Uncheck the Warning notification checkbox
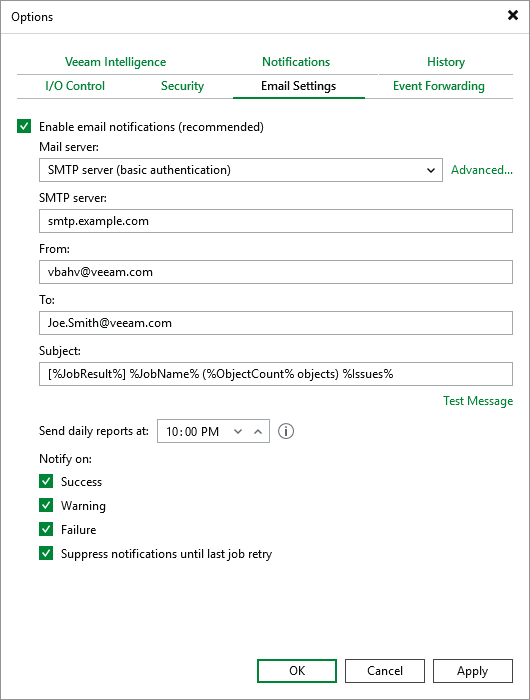Screen dimensions: 530x700 [46, 505]
